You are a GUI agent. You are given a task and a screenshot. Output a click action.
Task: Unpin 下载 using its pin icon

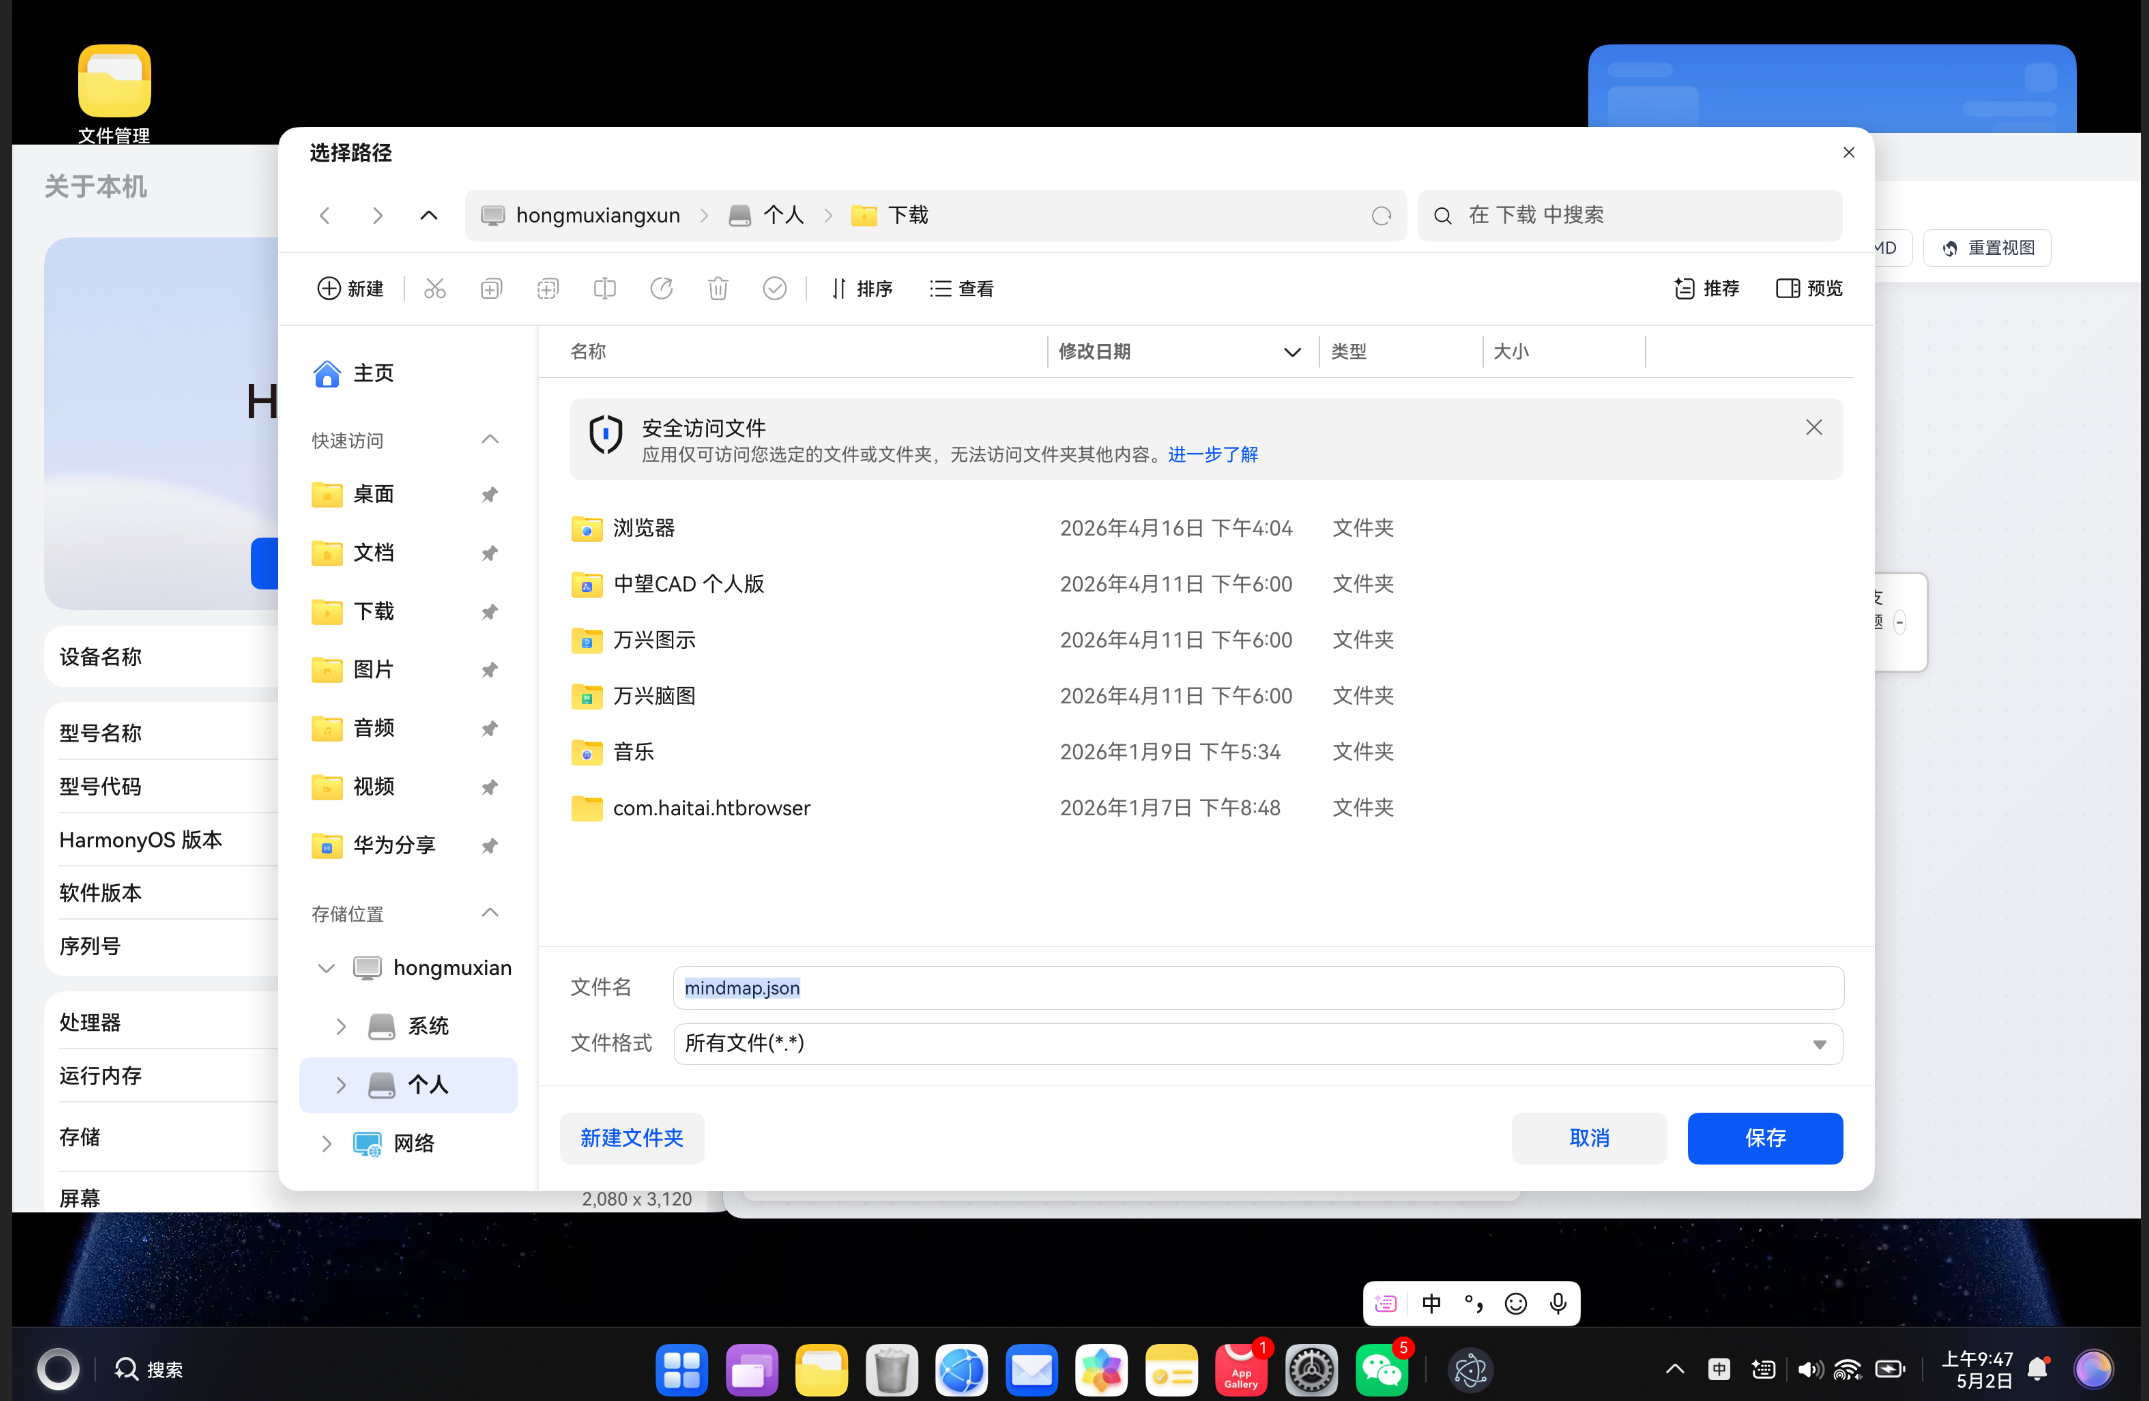click(x=489, y=612)
